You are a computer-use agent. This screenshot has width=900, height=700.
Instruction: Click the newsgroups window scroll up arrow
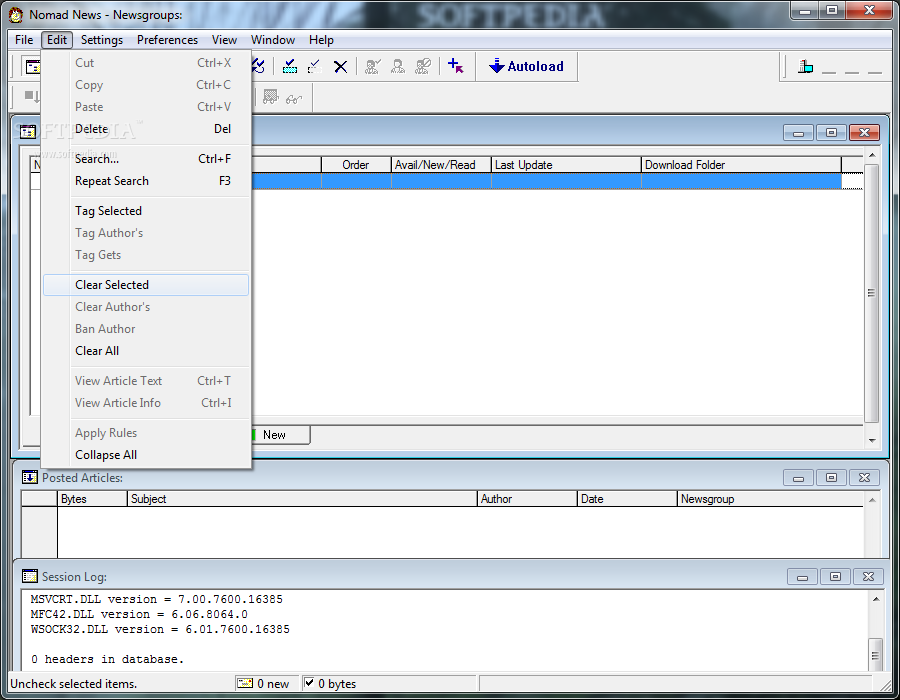872,155
